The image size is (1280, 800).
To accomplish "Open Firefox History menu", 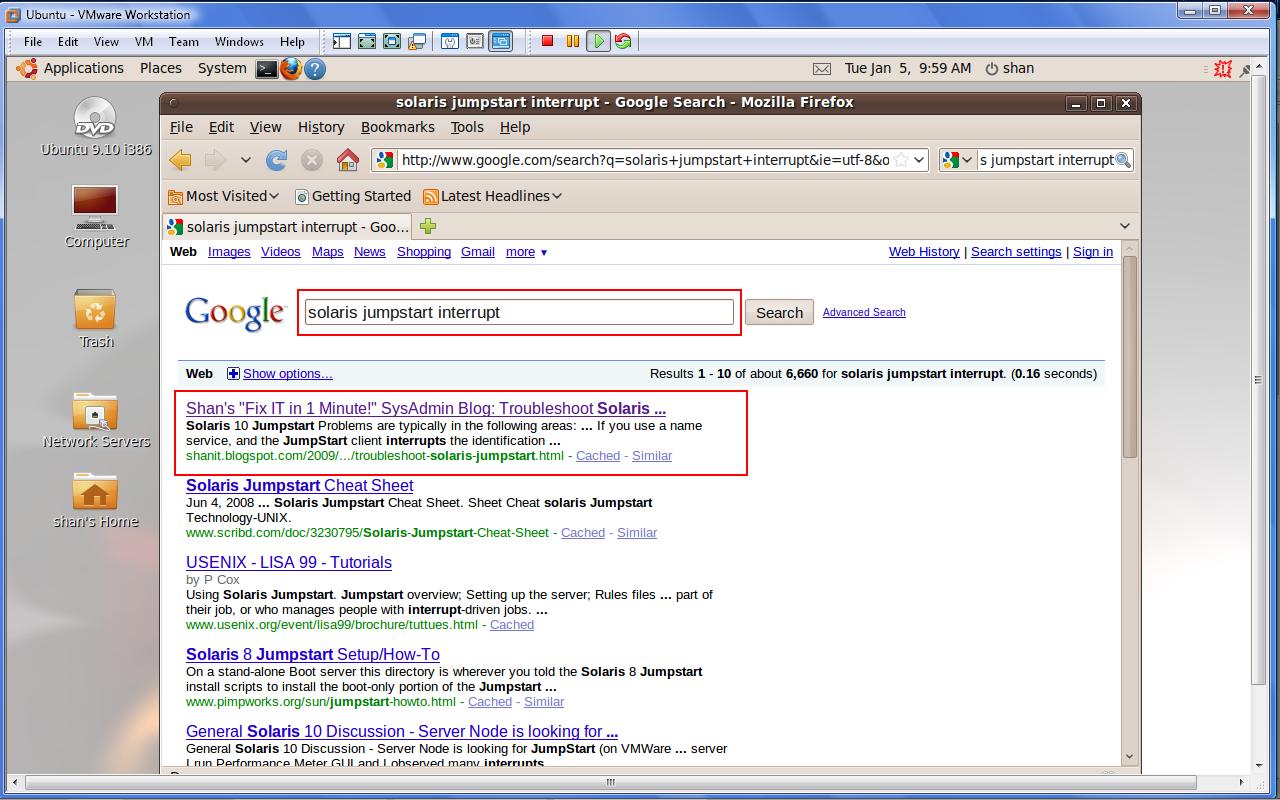I will 321,127.
